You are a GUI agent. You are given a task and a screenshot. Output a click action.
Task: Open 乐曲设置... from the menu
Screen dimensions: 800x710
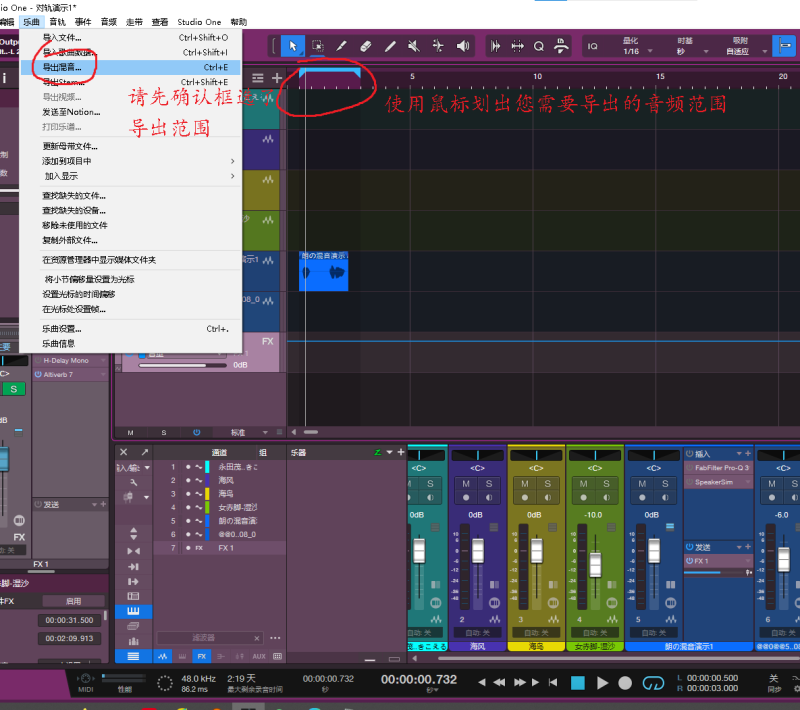[62, 328]
